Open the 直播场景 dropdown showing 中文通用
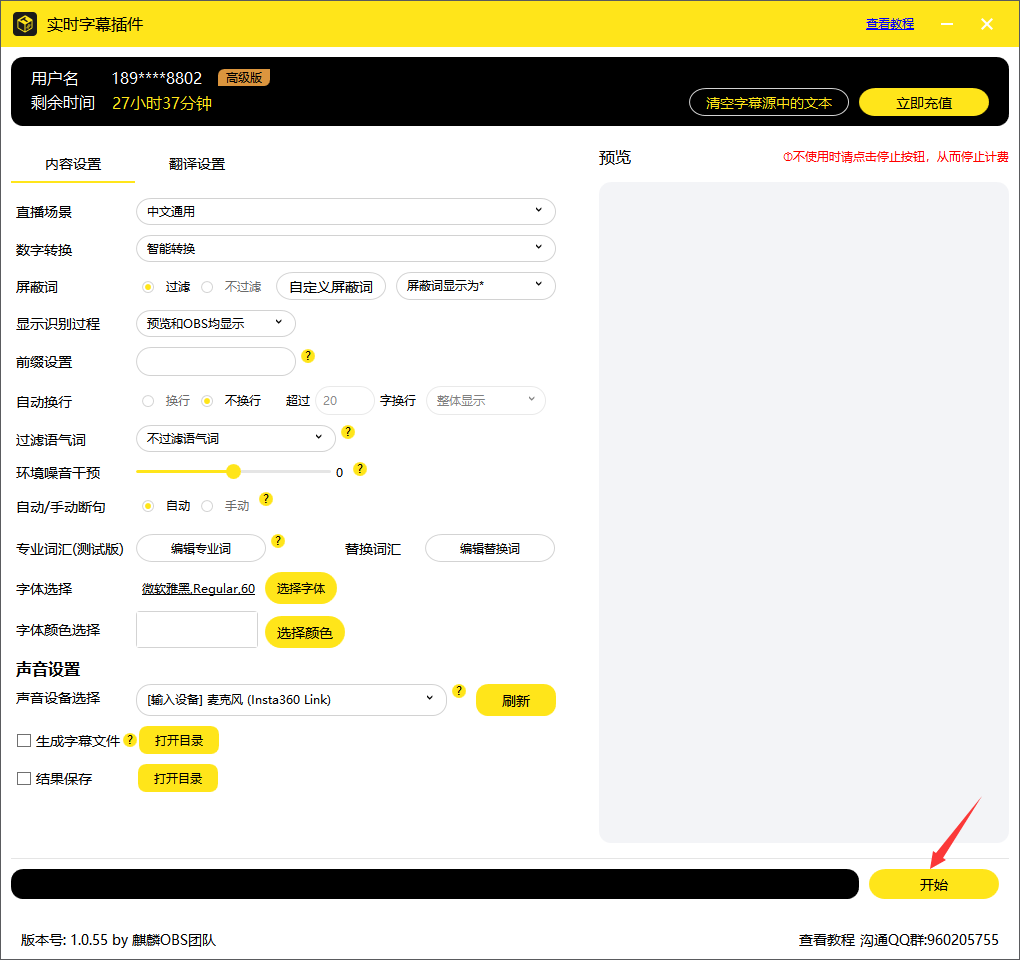The width and height of the screenshot is (1020, 960). (345, 211)
